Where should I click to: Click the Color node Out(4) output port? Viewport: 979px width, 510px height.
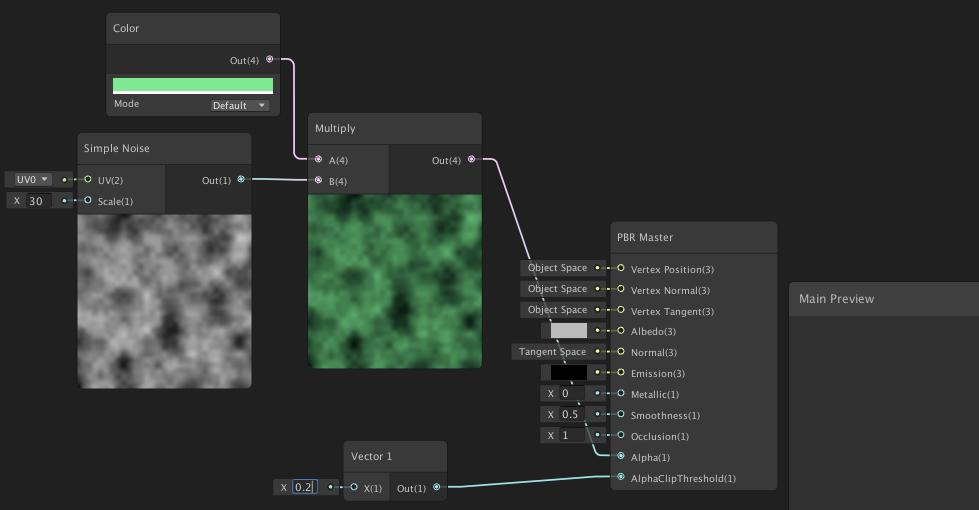pos(270,60)
